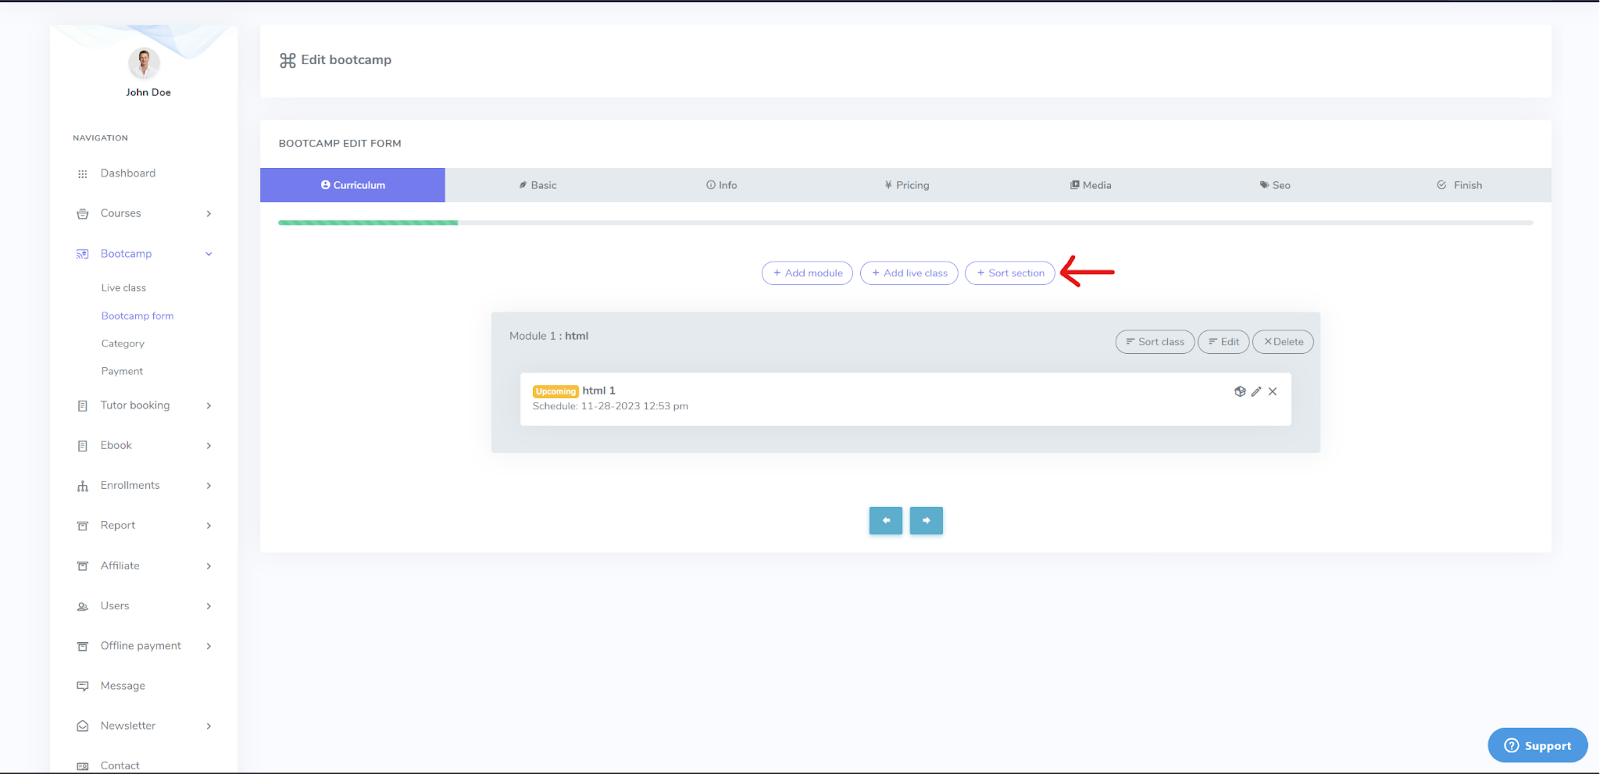Click the Add live class button
The height and width of the screenshot is (774, 1600).
coord(909,273)
